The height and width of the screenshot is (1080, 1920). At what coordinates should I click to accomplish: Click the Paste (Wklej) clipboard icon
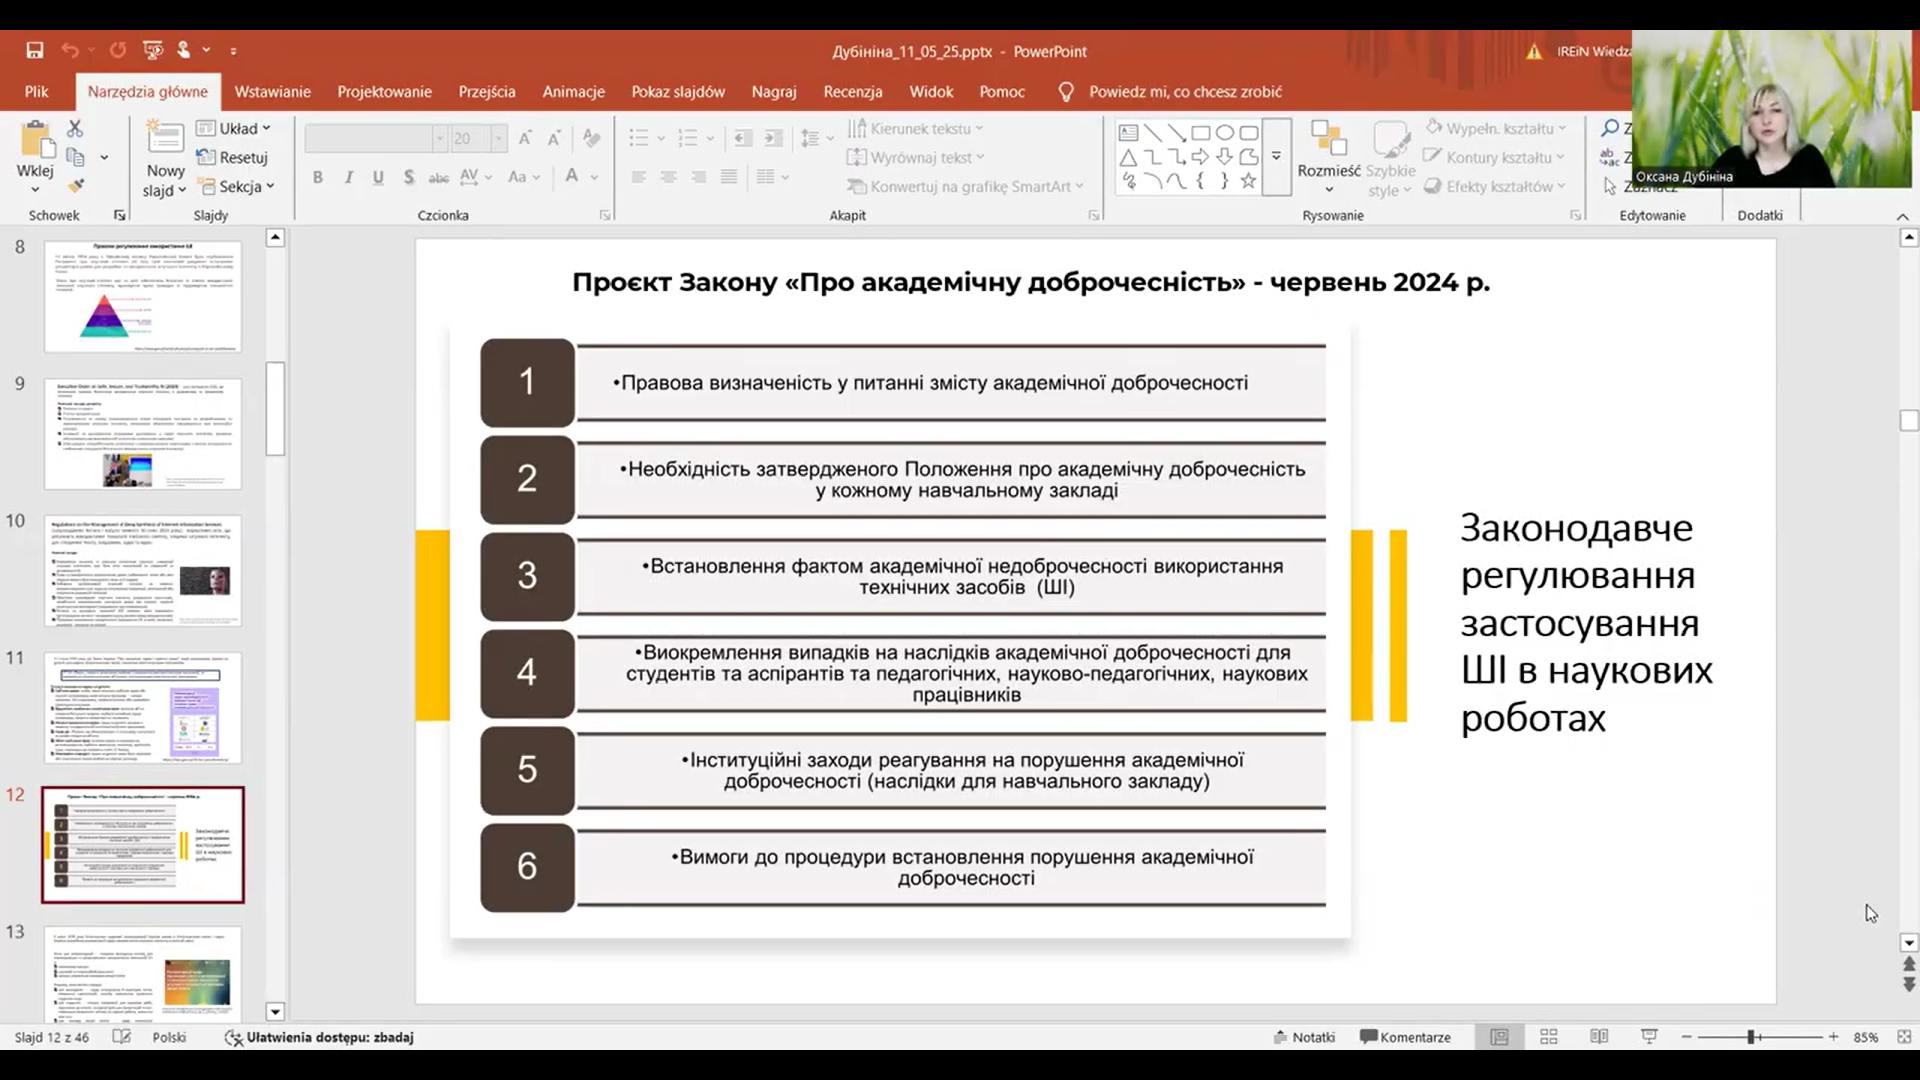pyautogui.click(x=35, y=140)
